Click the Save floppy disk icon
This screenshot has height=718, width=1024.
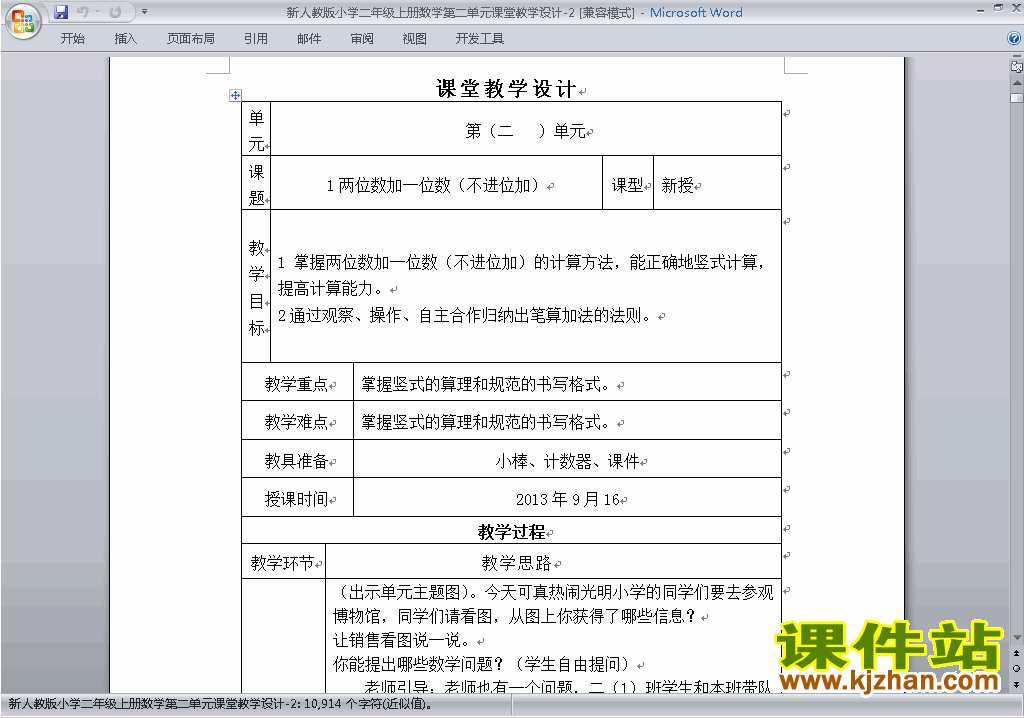coord(61,12)
